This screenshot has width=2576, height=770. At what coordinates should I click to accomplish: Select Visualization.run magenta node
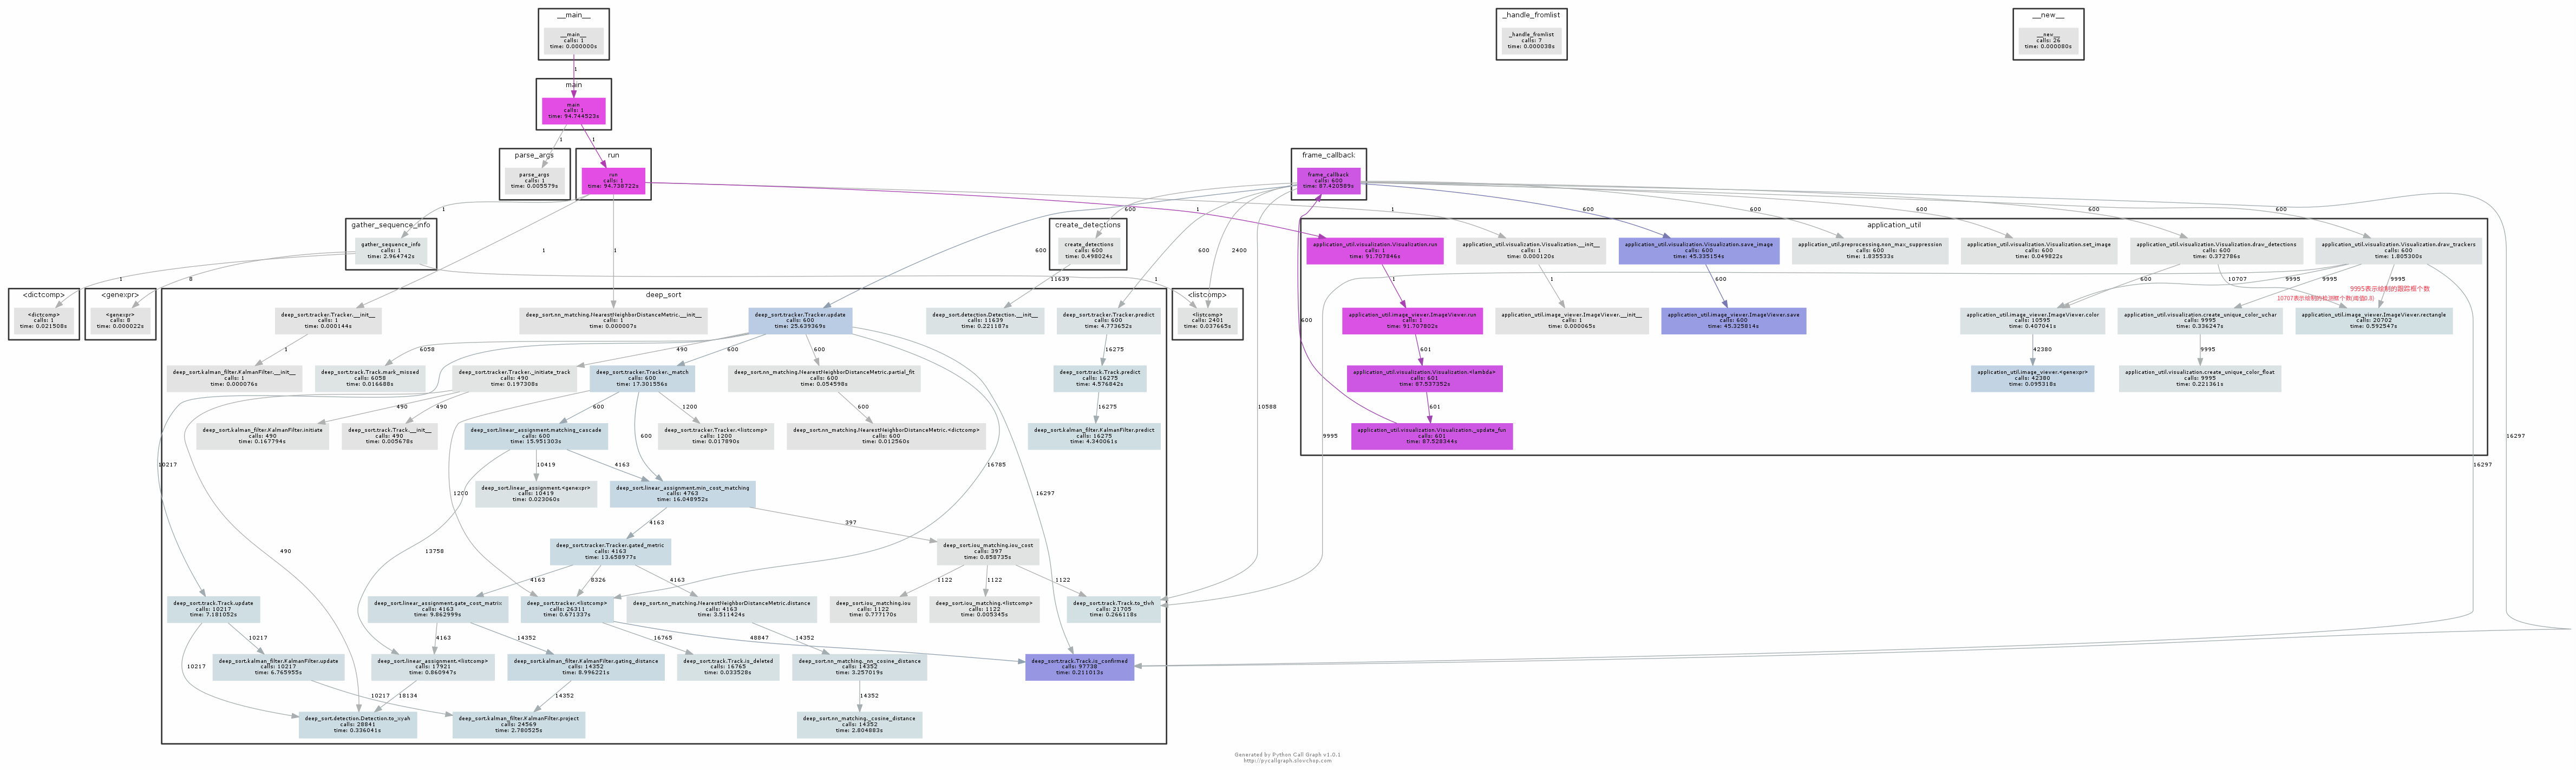pyautogui.click(x=1375, y=251)
